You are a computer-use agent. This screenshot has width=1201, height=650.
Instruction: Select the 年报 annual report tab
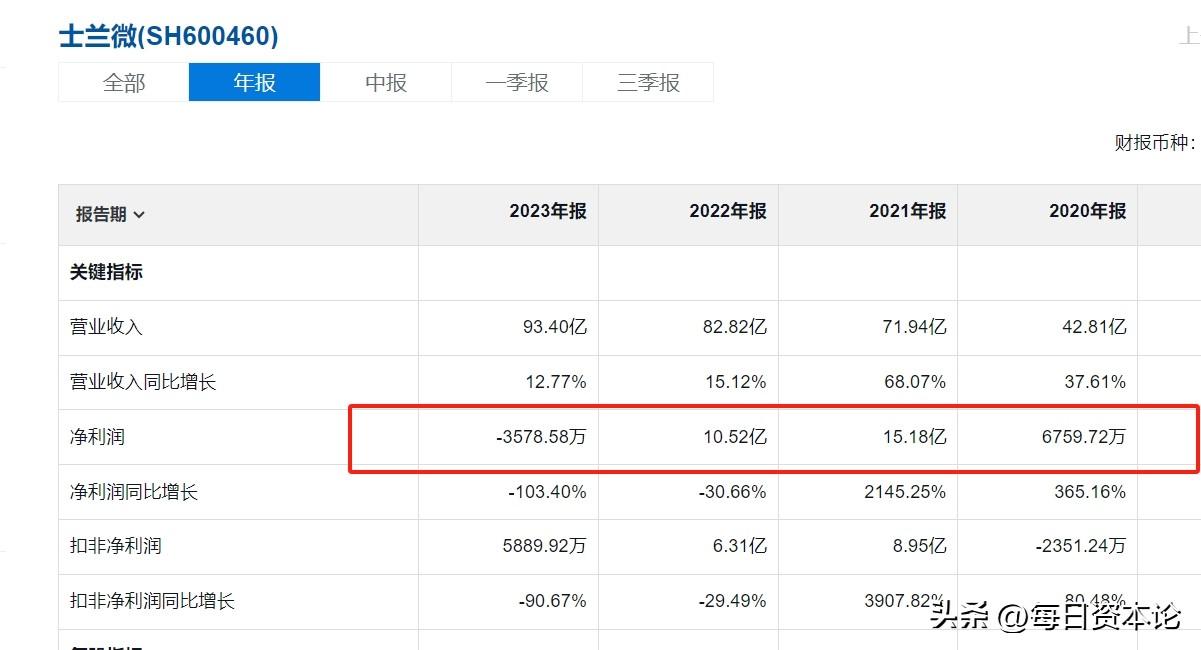pyautogui.click(x=255, y=82)
